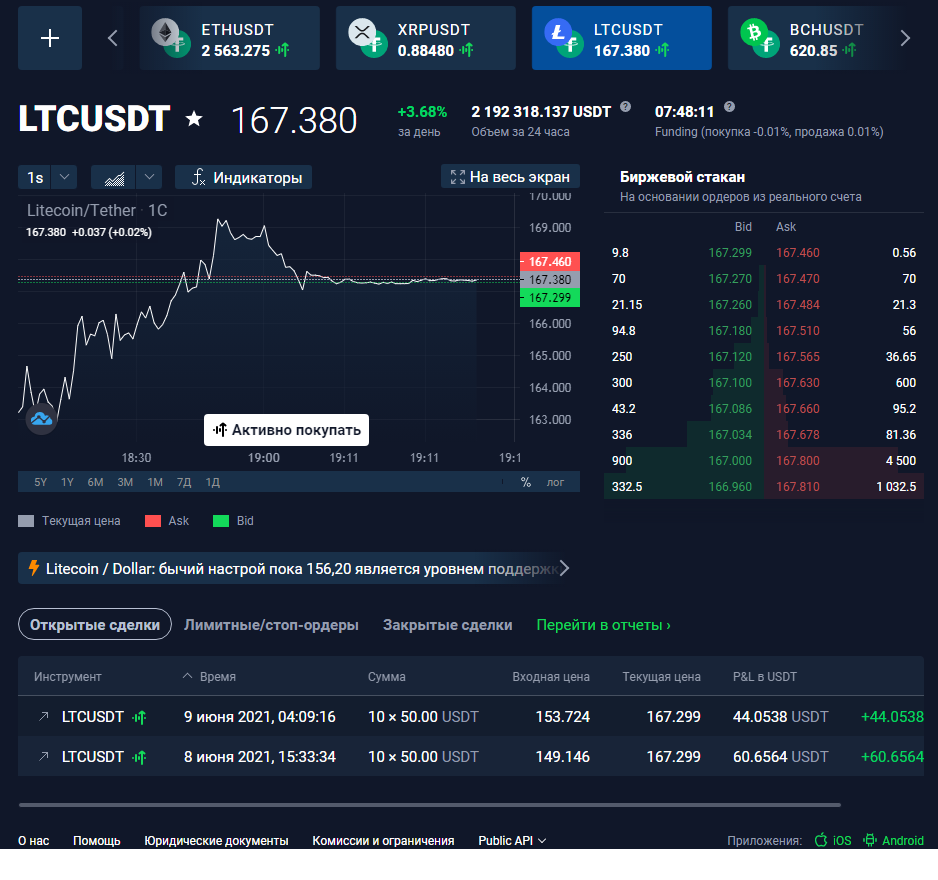Screen dimensions: 938x880
Task: Follow the Перейти в отчеты link
Action: point(603,625)
